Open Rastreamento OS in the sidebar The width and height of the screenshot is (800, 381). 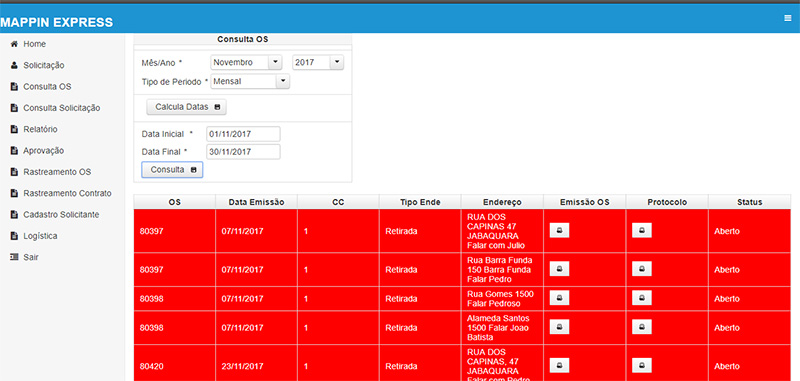click(x=57, y=172)
